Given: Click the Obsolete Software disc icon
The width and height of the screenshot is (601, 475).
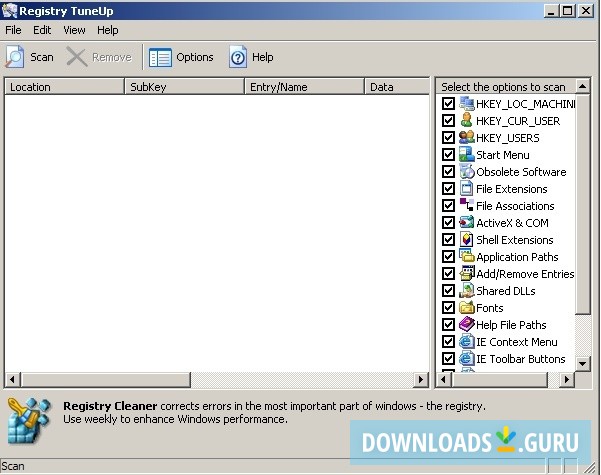Looking at the screenshot, I should tap(466, 171).
